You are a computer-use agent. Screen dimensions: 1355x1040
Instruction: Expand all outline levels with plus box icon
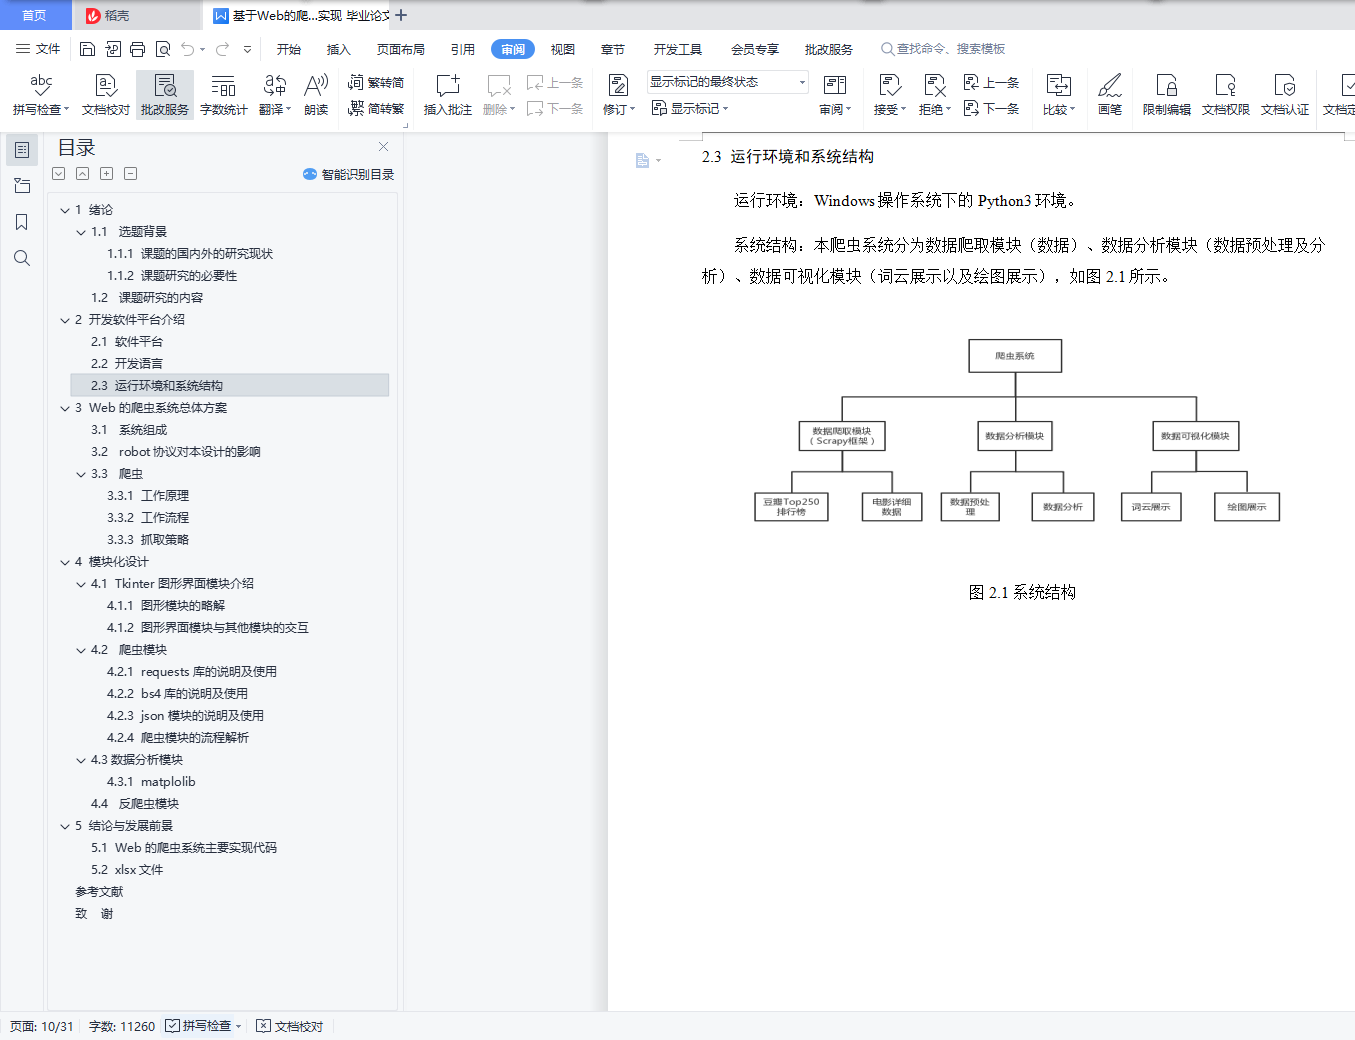[x=107, y=174]
